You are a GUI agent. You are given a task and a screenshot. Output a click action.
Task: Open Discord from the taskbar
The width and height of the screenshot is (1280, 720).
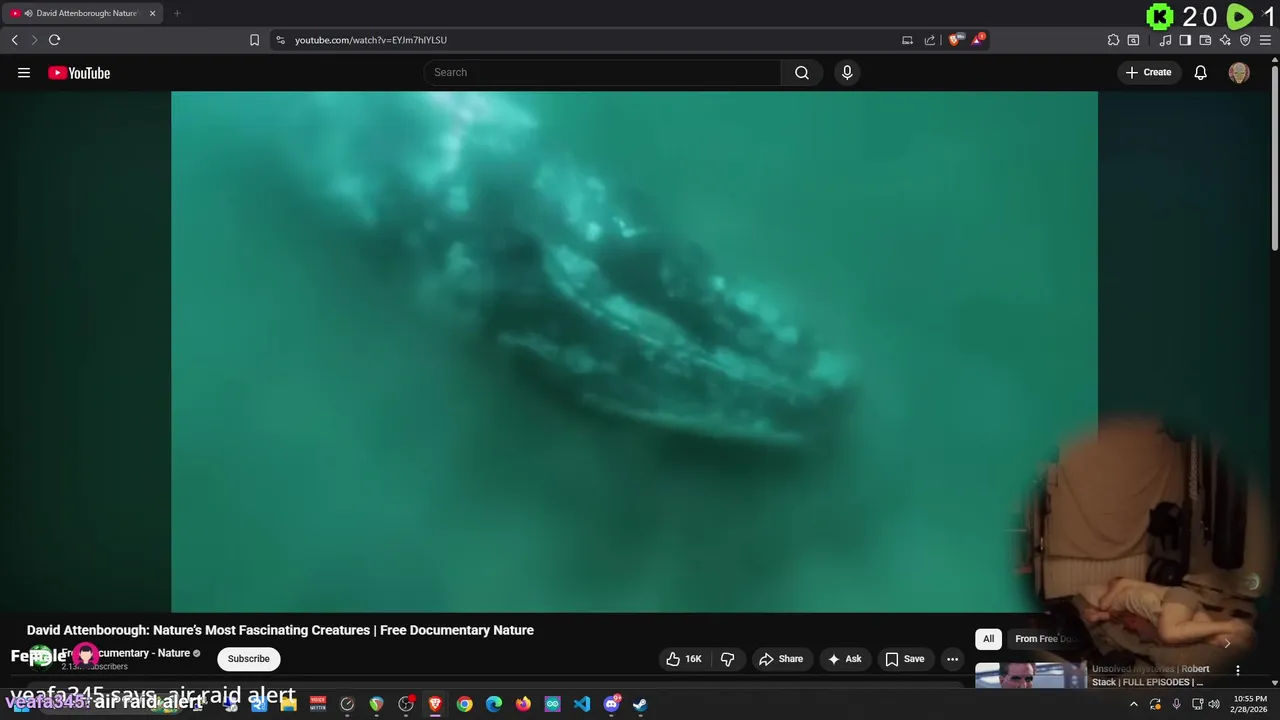(x=611, y=704)
